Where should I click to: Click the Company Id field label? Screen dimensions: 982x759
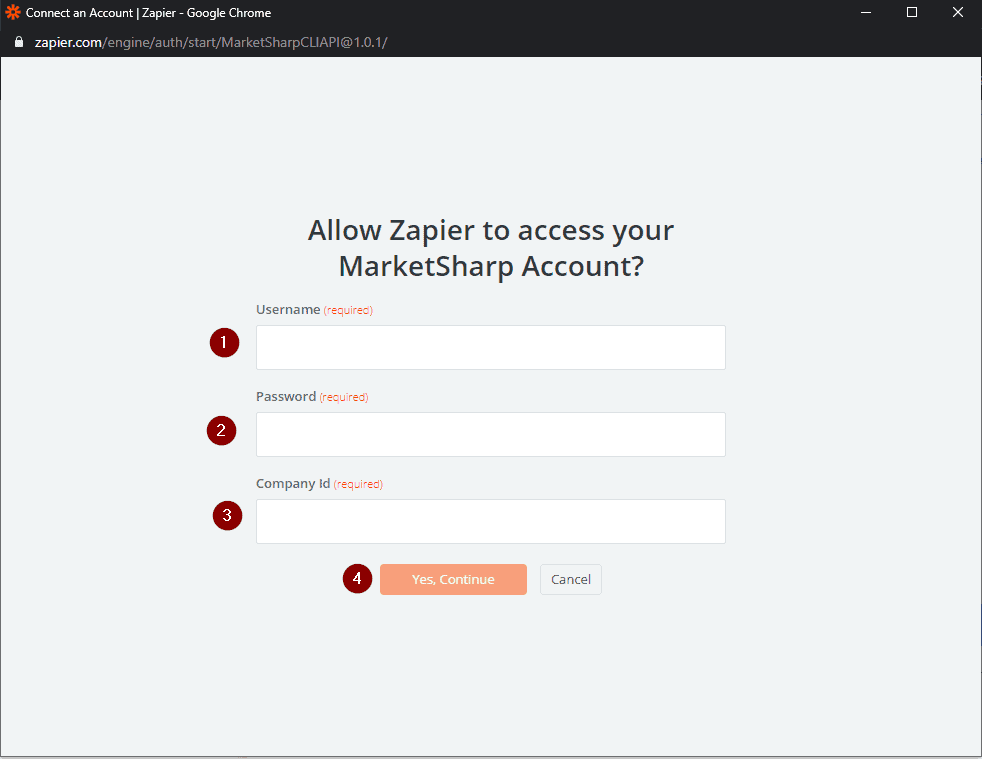292,484
